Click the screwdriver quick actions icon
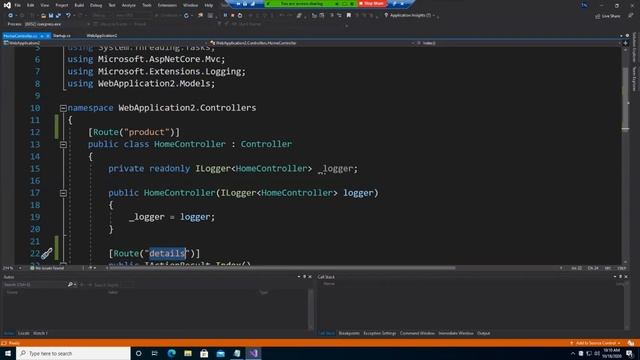The height and width of the screenshot is (360, 640). pyautogui.click(x=47, y=253)
